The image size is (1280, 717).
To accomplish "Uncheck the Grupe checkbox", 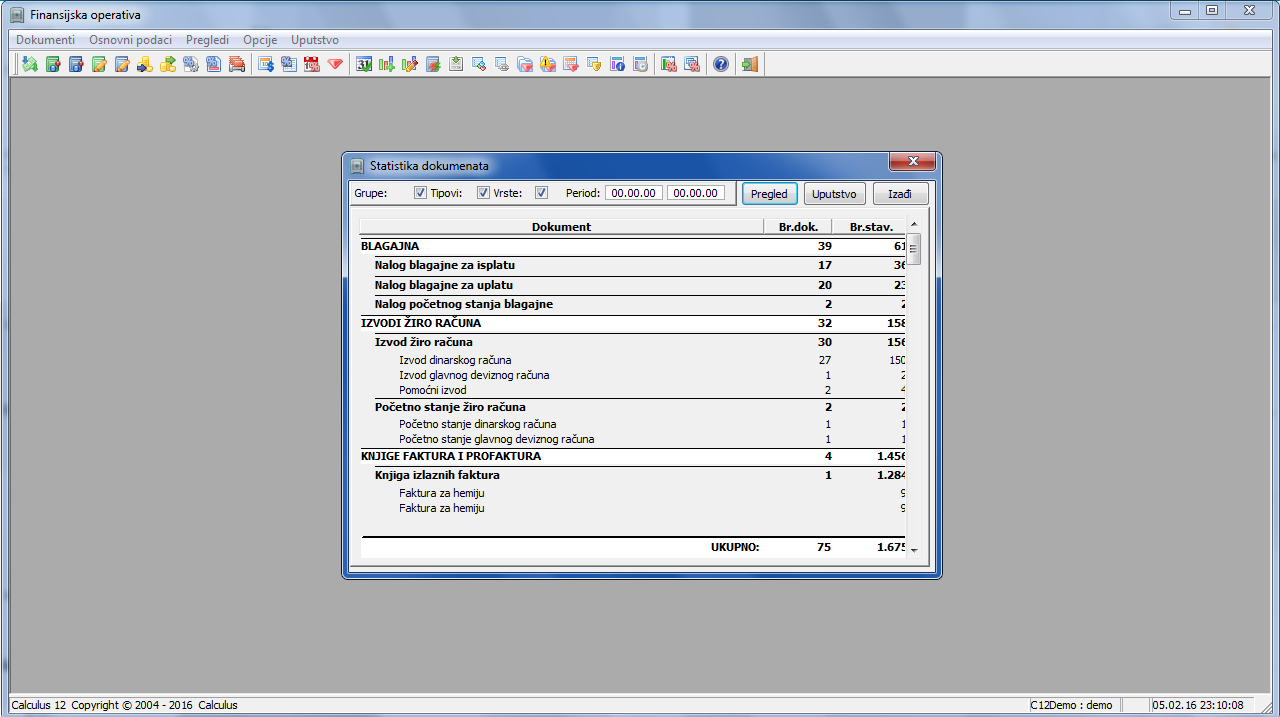I will point(420,193).
